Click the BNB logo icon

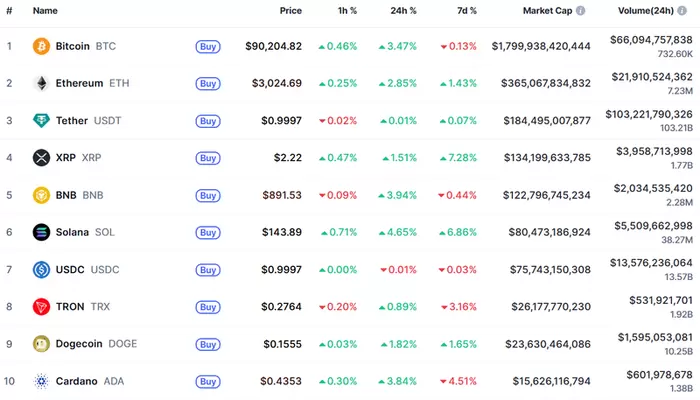click(41, 195)
